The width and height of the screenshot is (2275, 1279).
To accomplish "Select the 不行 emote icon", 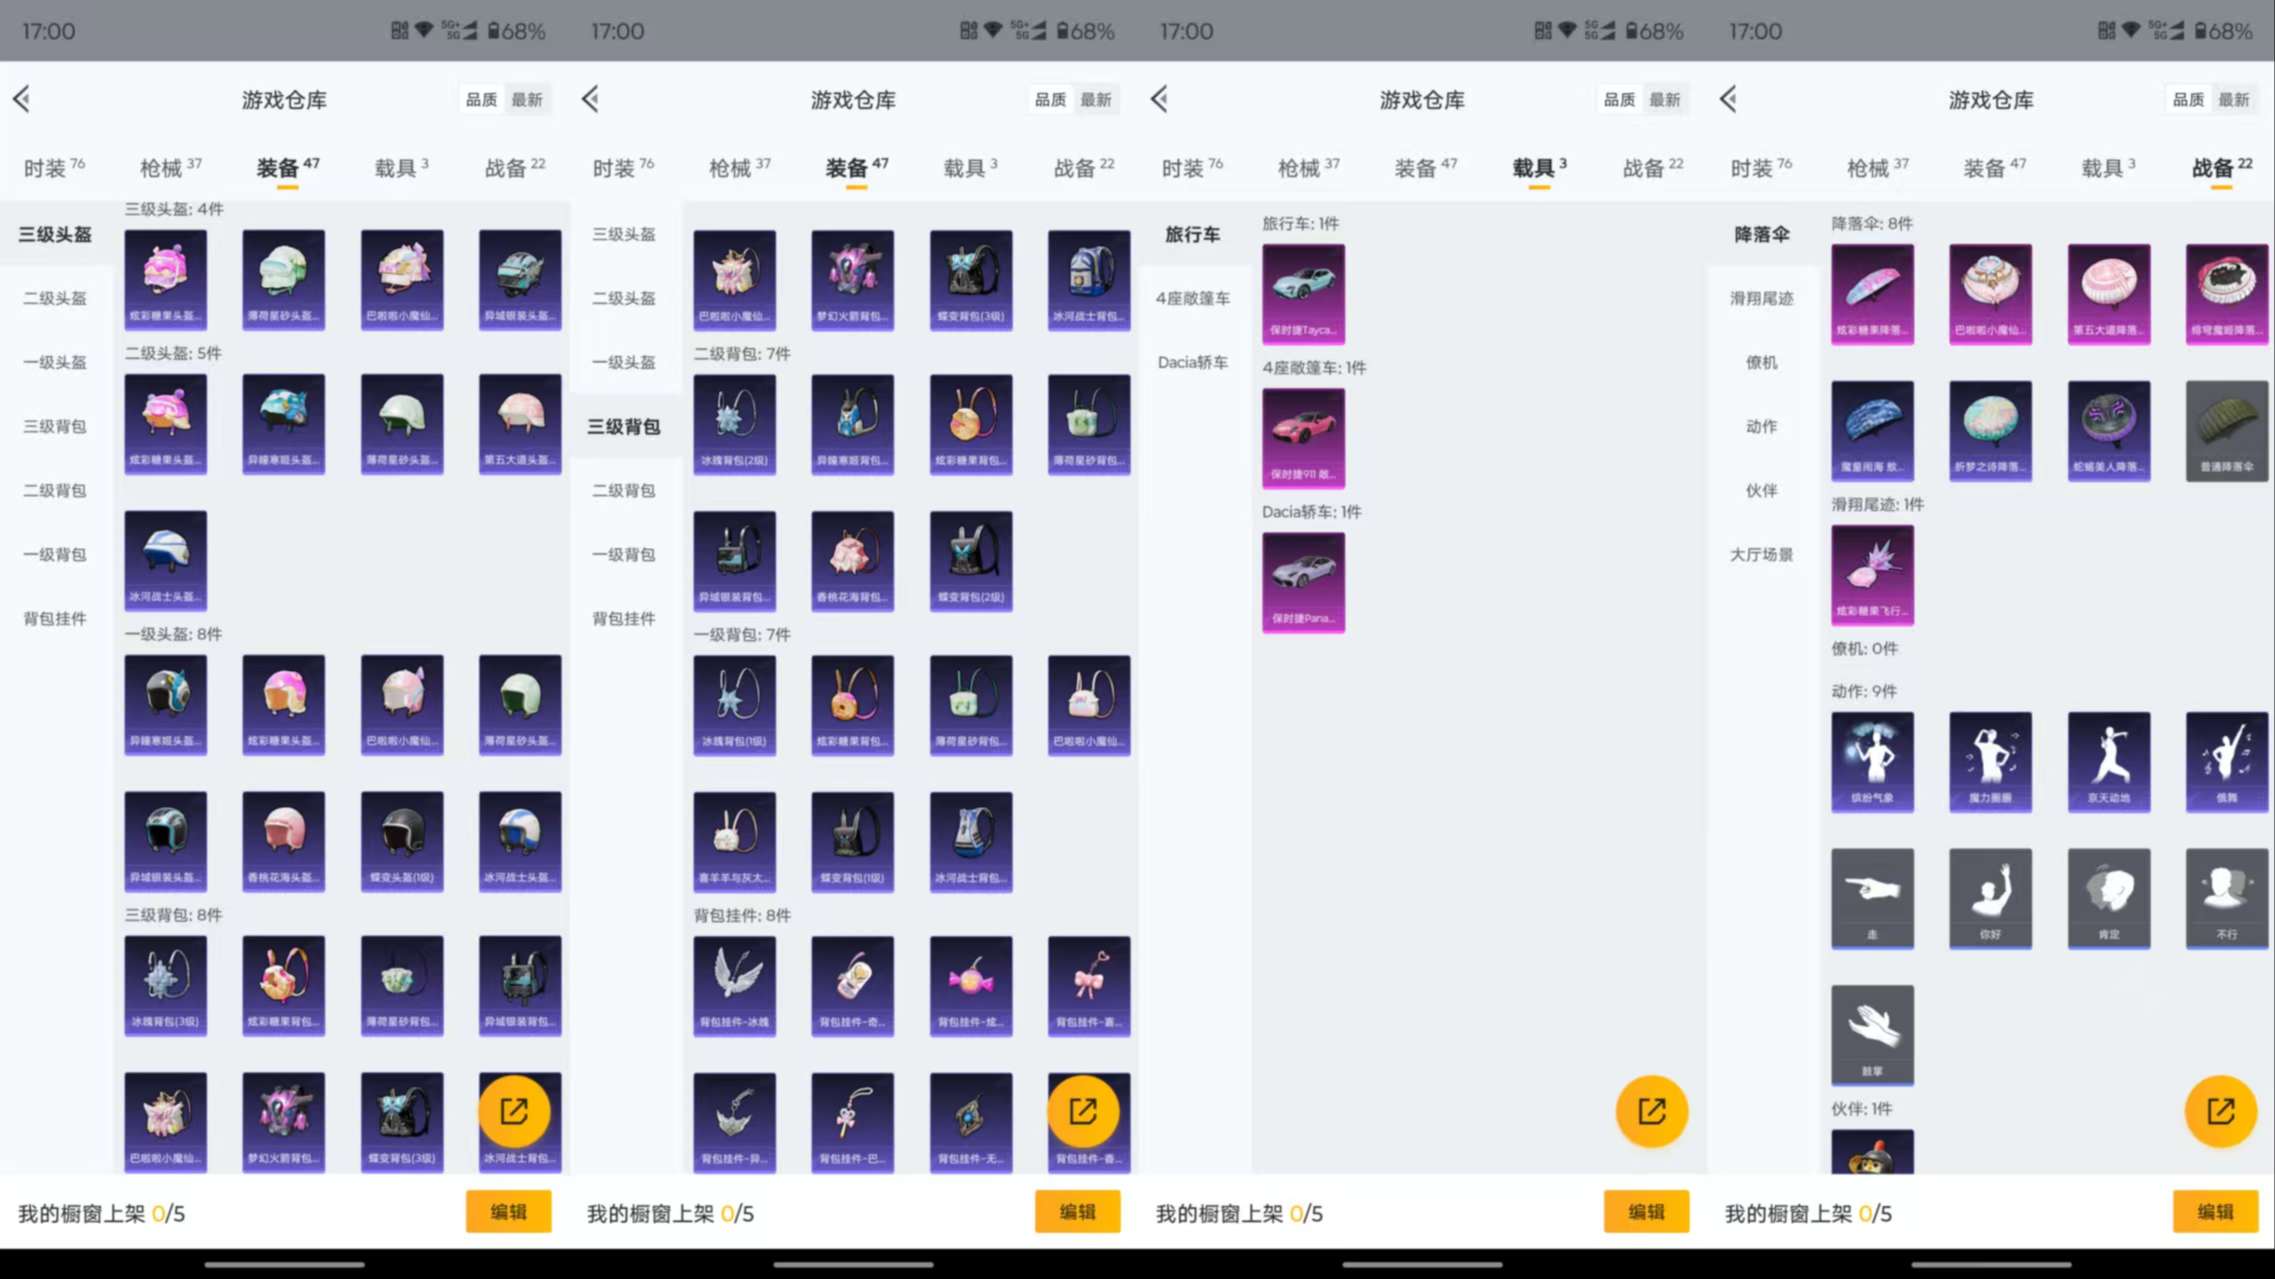I will 2227,898.
